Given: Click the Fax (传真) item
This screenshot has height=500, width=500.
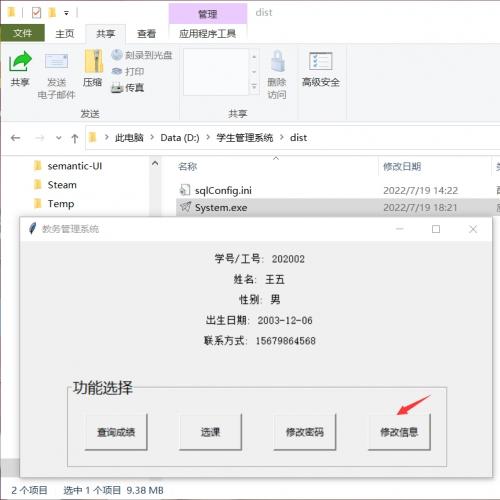Looking at the screenshot, I should tap(128, 88).
